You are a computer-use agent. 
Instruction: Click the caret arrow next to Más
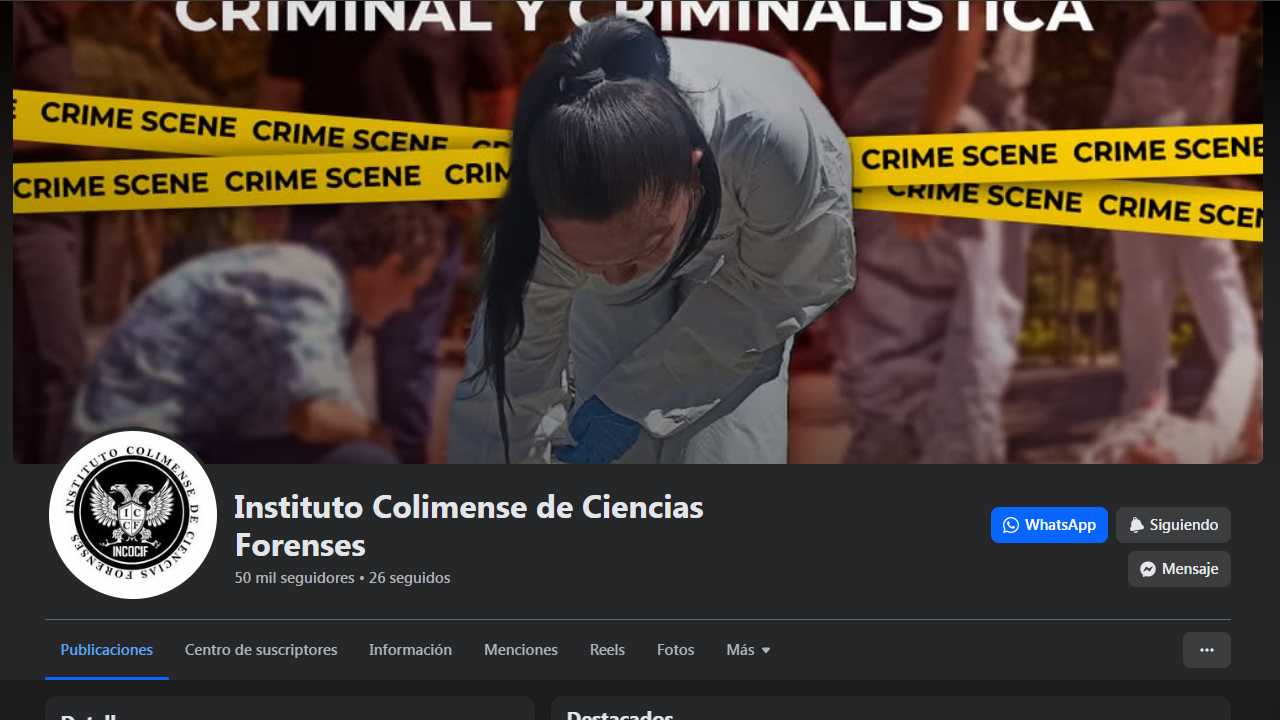[x=766, y=651]
